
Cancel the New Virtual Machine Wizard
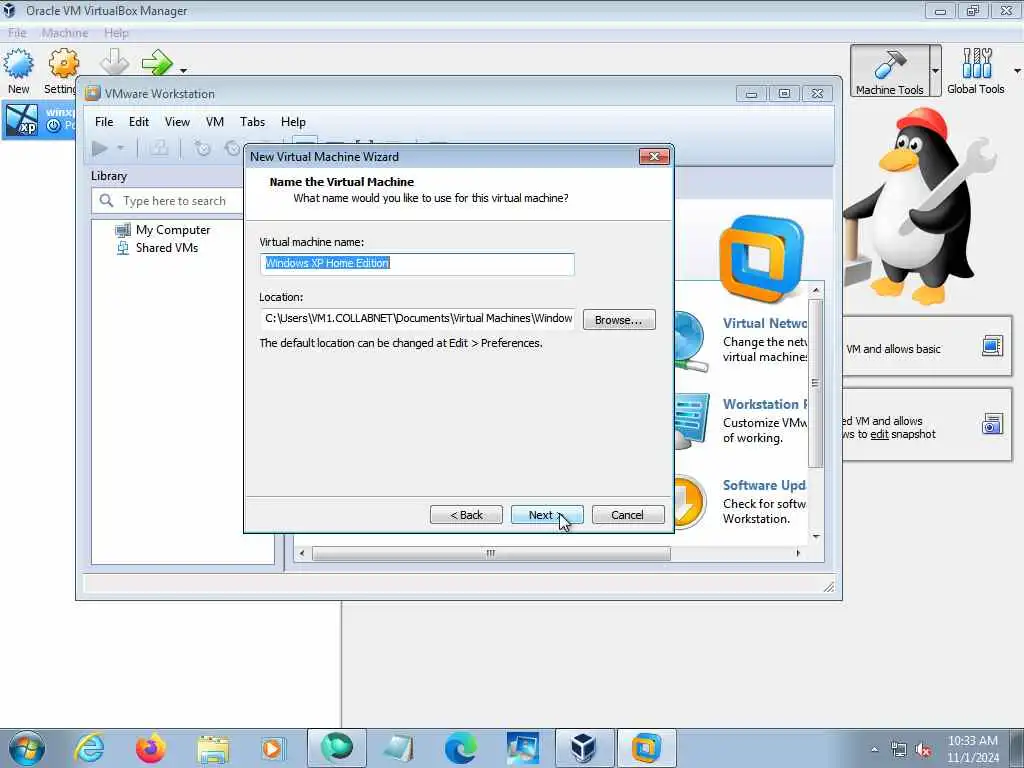(x=628, y=515)
